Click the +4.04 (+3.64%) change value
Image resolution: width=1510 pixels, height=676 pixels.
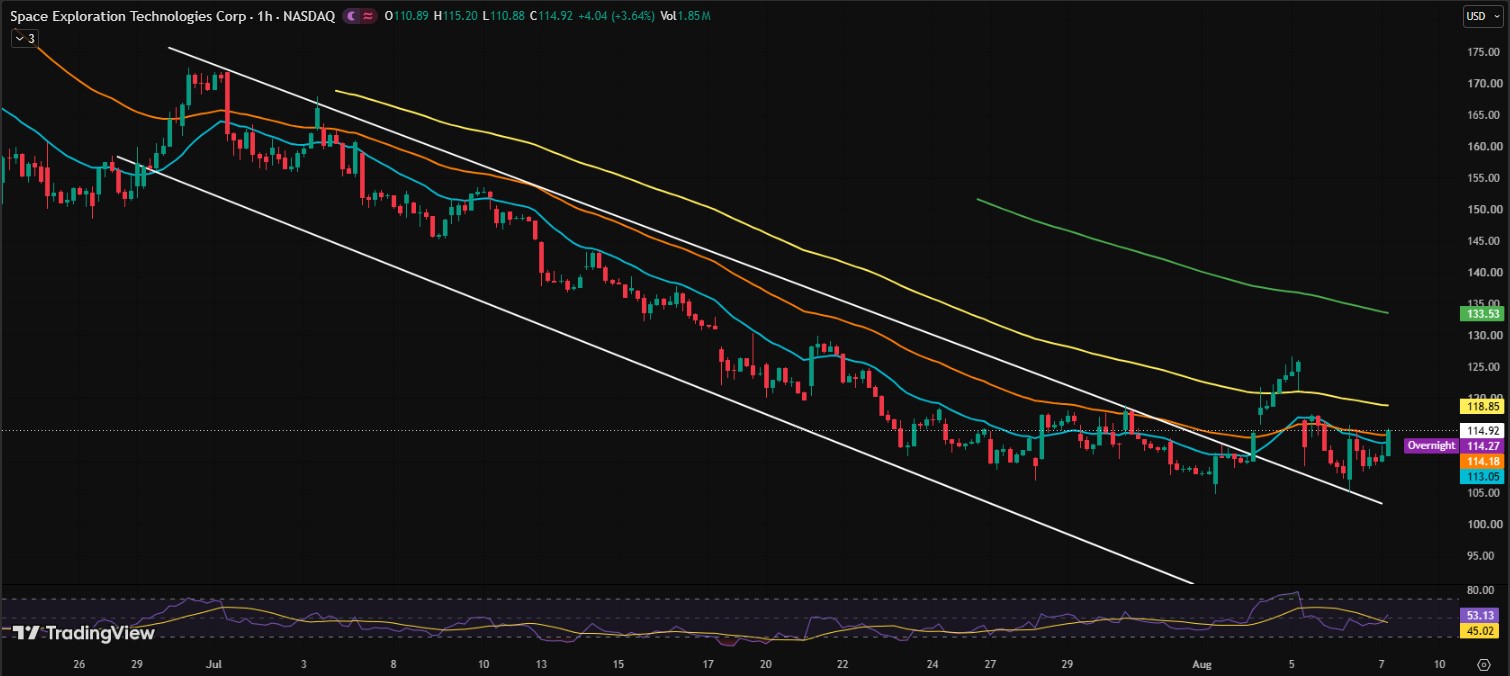coord(618,16)
